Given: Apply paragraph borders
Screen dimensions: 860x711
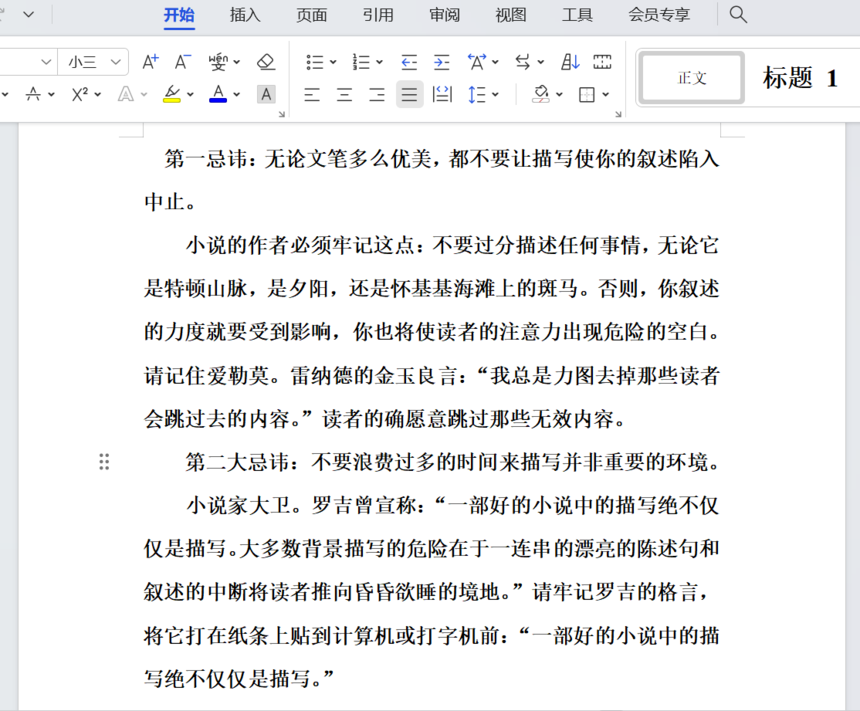Looking at the screenshot, I should [x=587, y=94].
